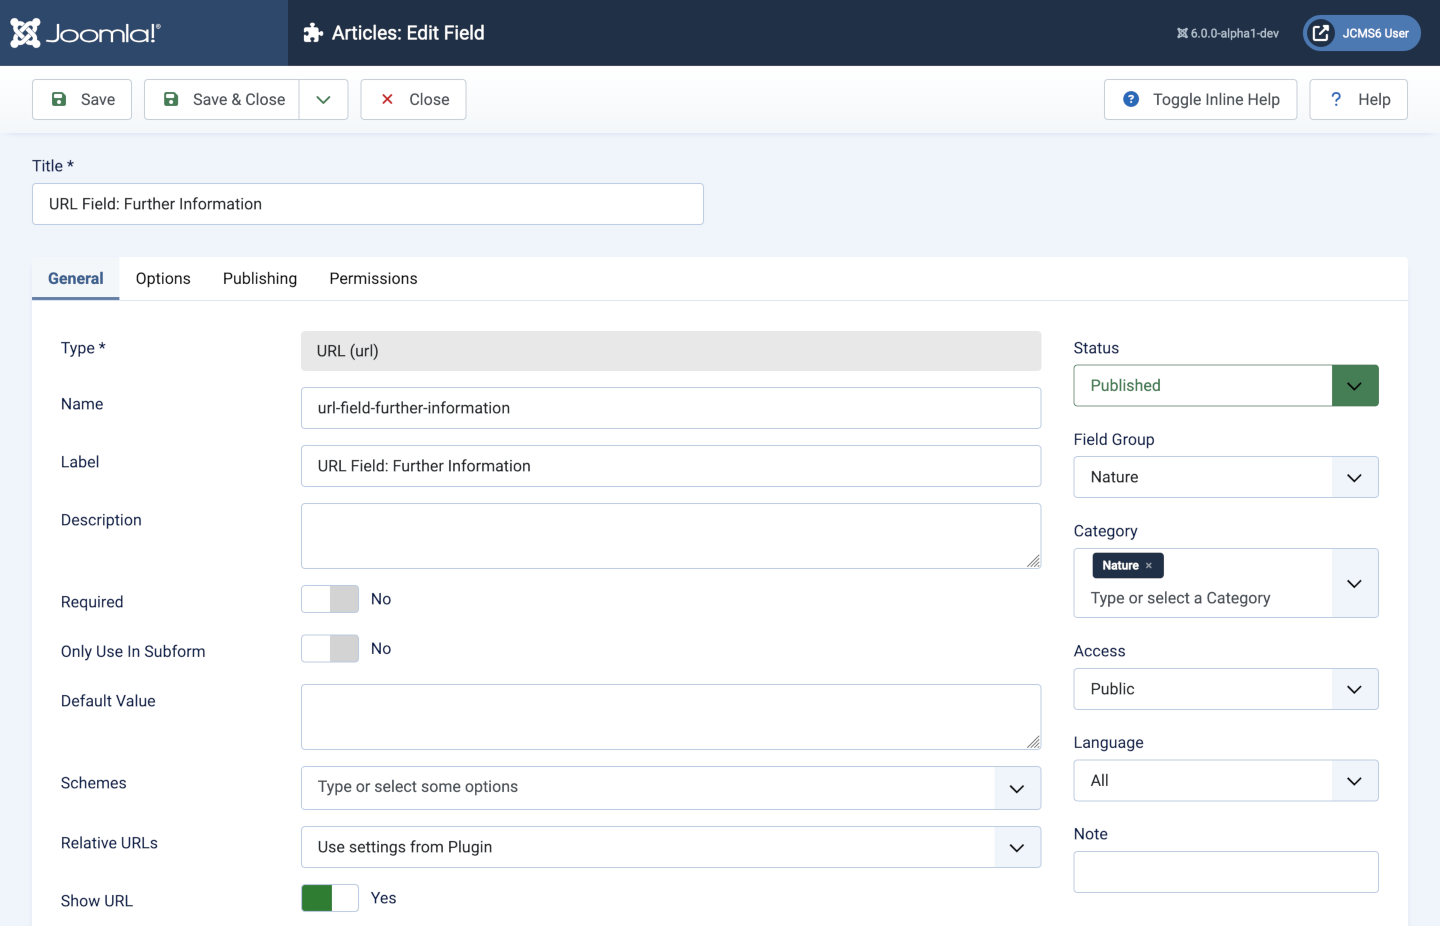This screenshot has height=926, width=1440.
Task: Open the Permissions tab
Action: (373, 278)
